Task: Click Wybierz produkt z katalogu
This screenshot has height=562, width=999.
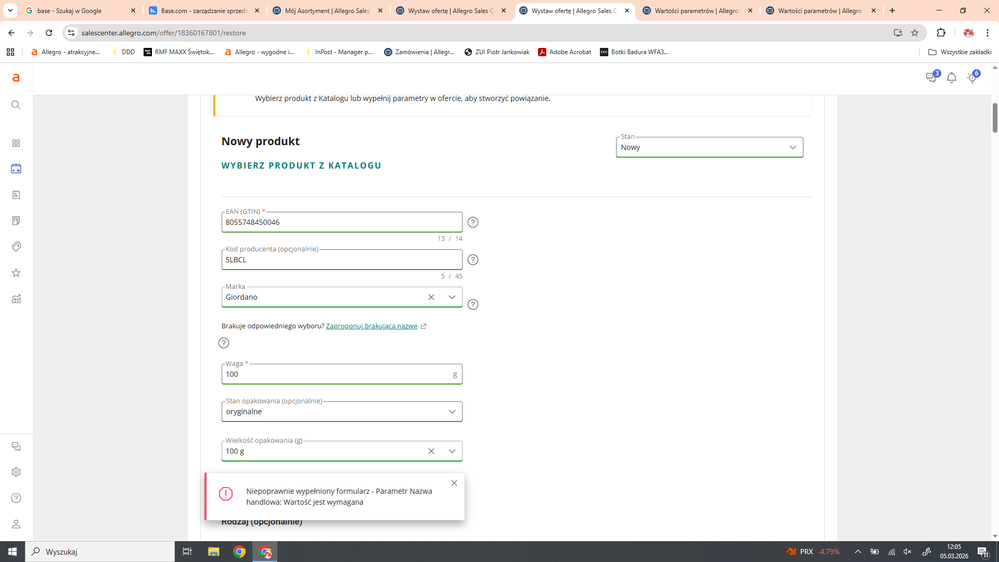Action: tap(301, 166)
